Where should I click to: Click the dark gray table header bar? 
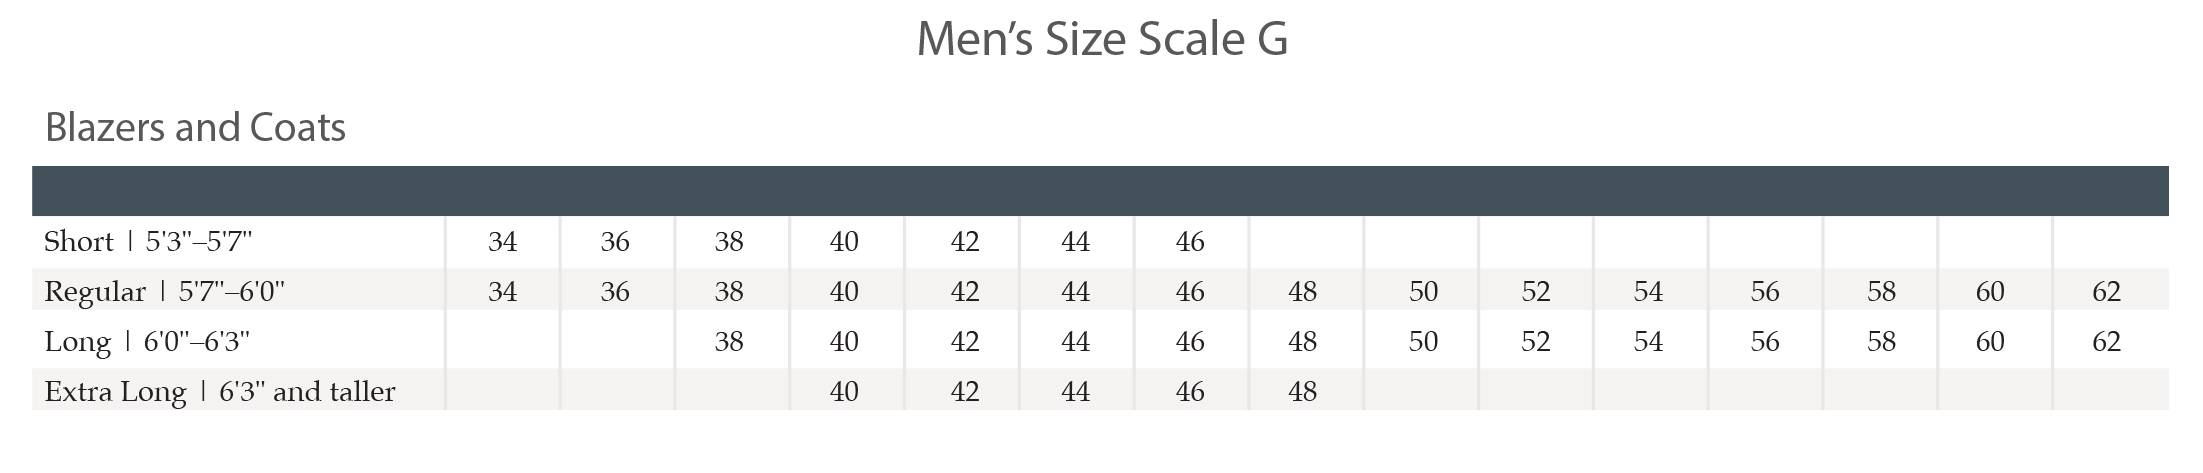[1100, 191]
